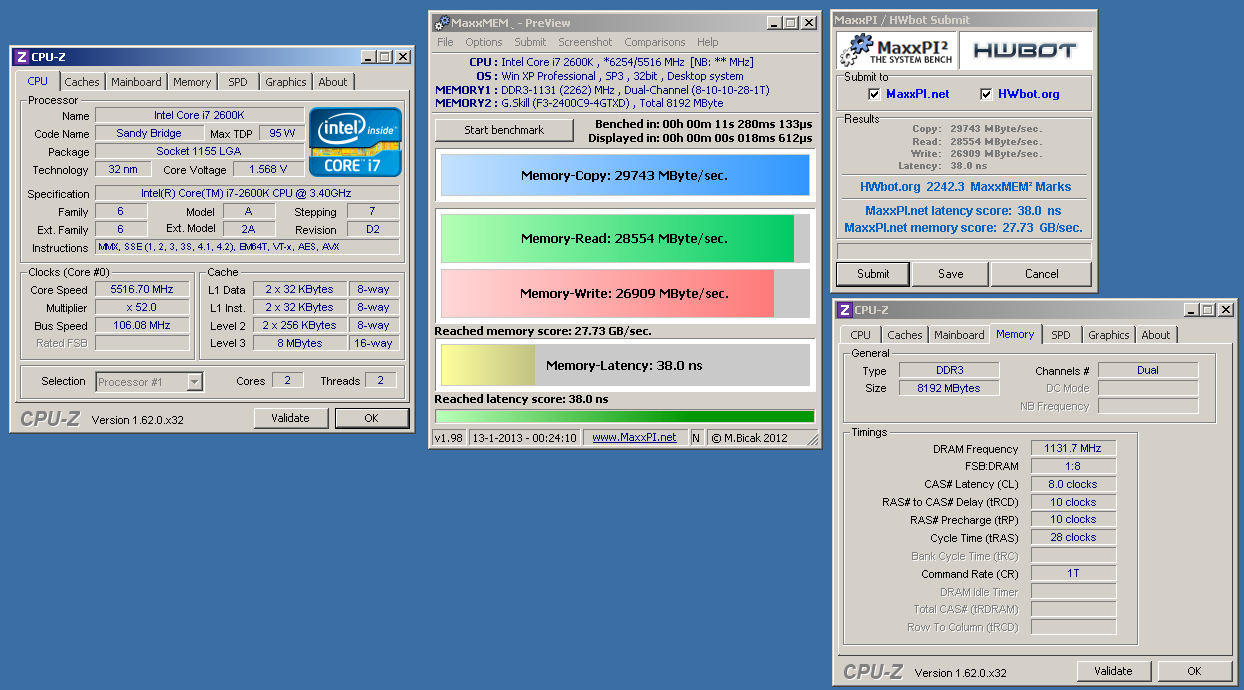Click Cancel button in HWbot Submit dialog
This screenshot has height=690, width=1244.
[x=1041, y=274]
